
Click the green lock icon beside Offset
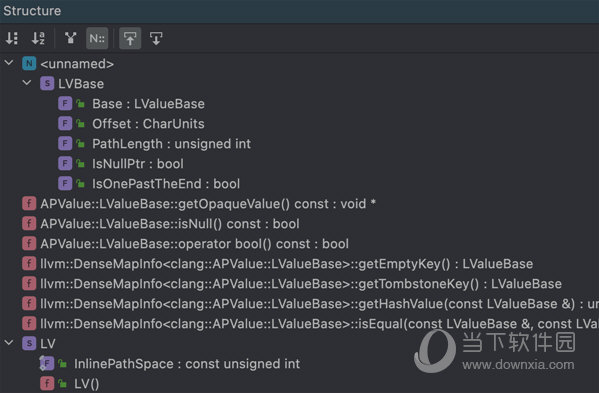[81, 123]
